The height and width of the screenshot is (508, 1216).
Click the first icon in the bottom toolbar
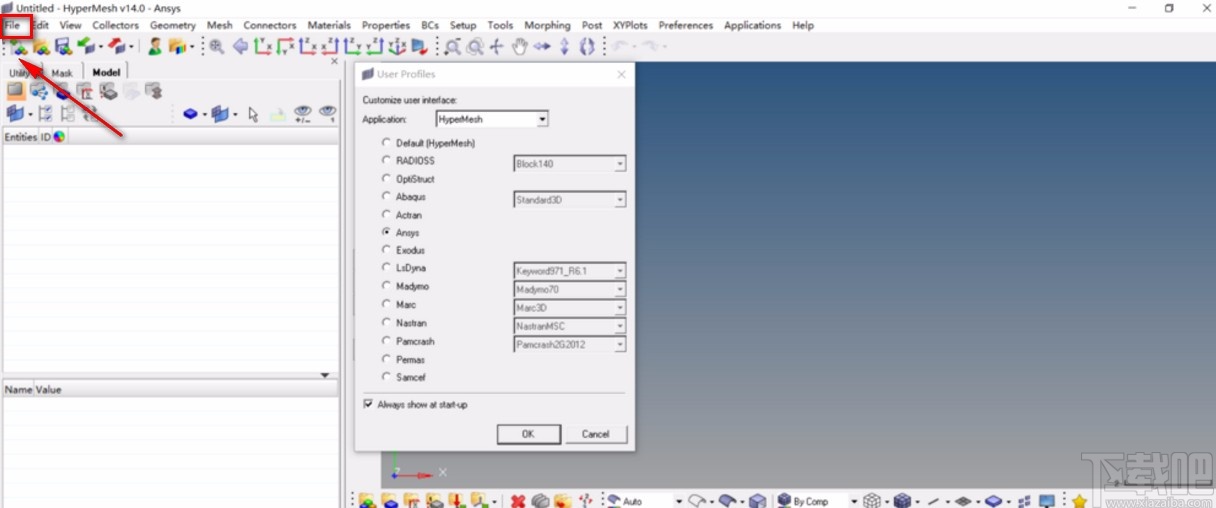point(367,501)
